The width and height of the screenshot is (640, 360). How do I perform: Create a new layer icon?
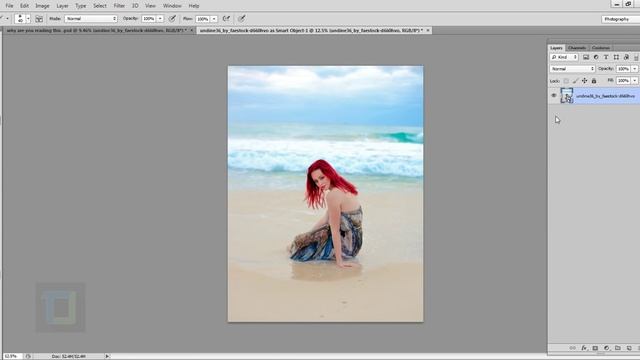pyautogui.click(x=629, y=348)
